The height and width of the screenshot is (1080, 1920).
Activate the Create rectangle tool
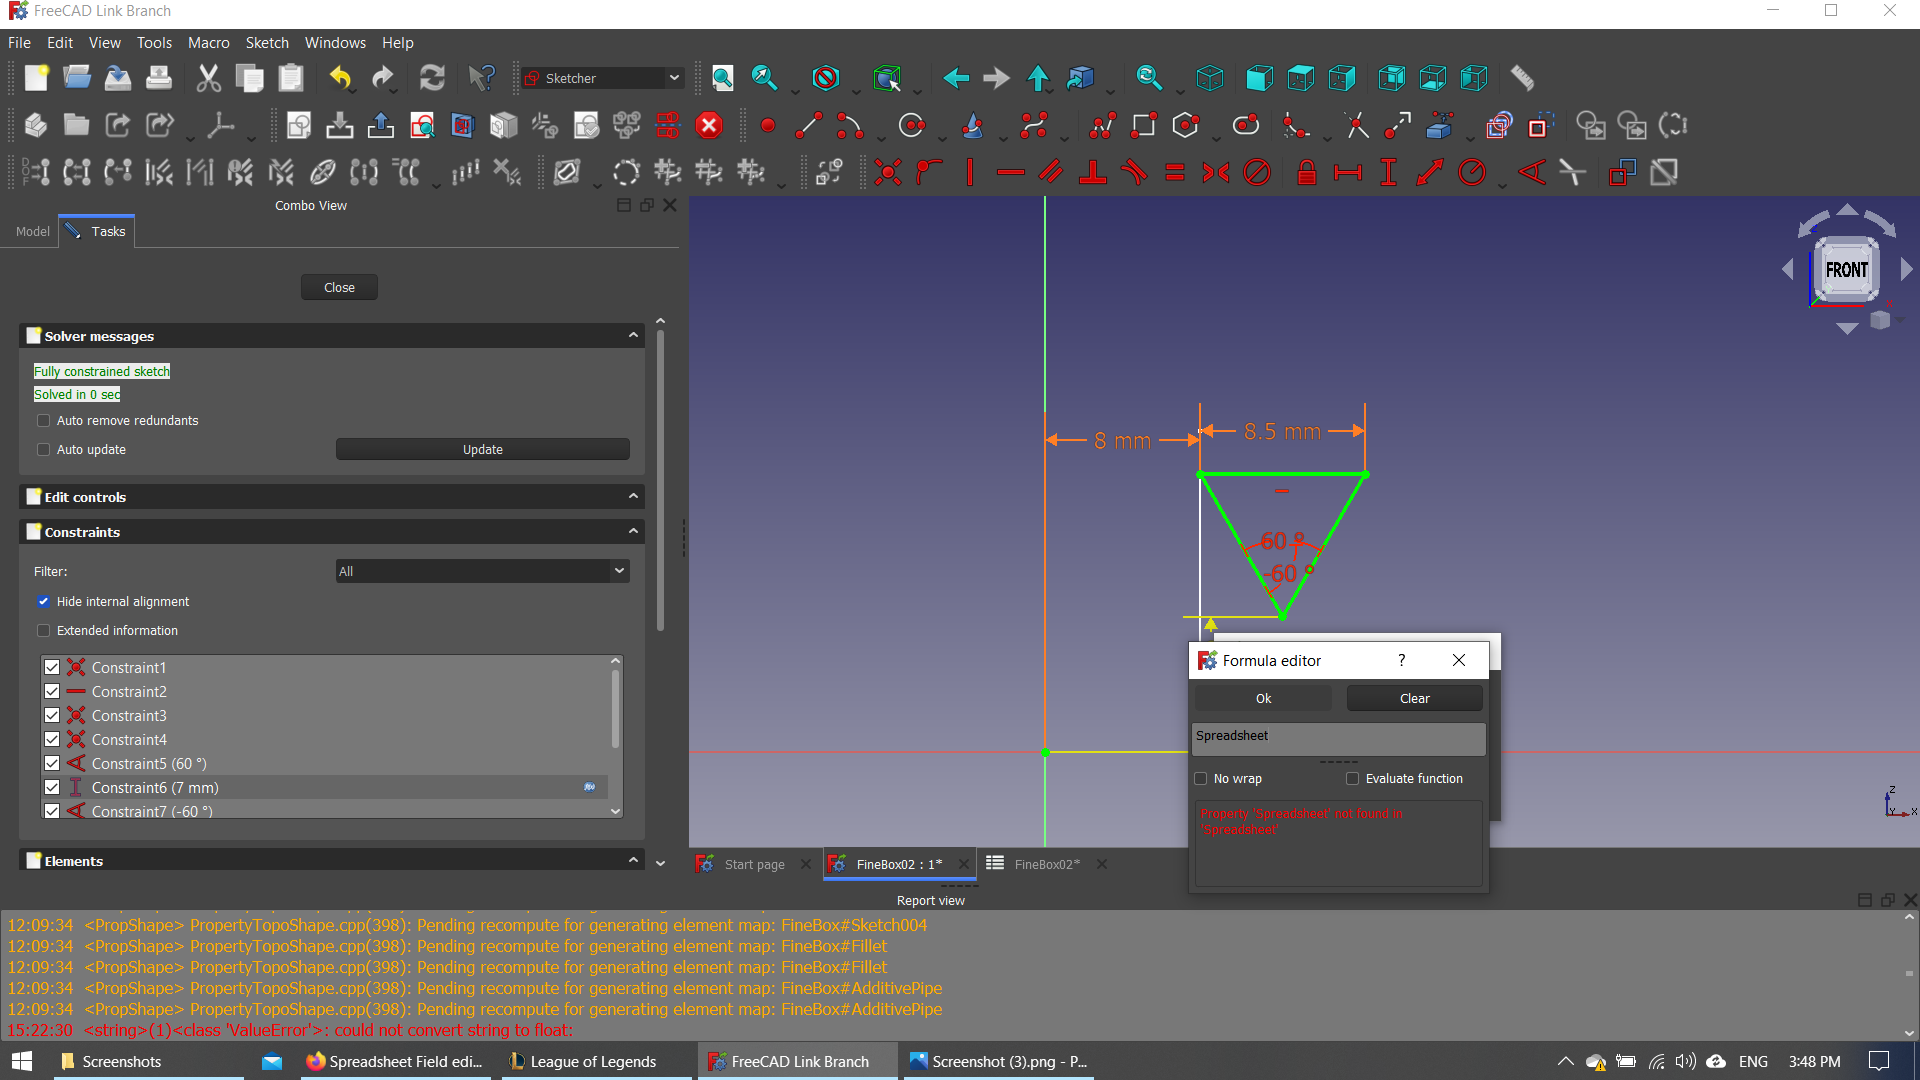(x=1144, y=125)
